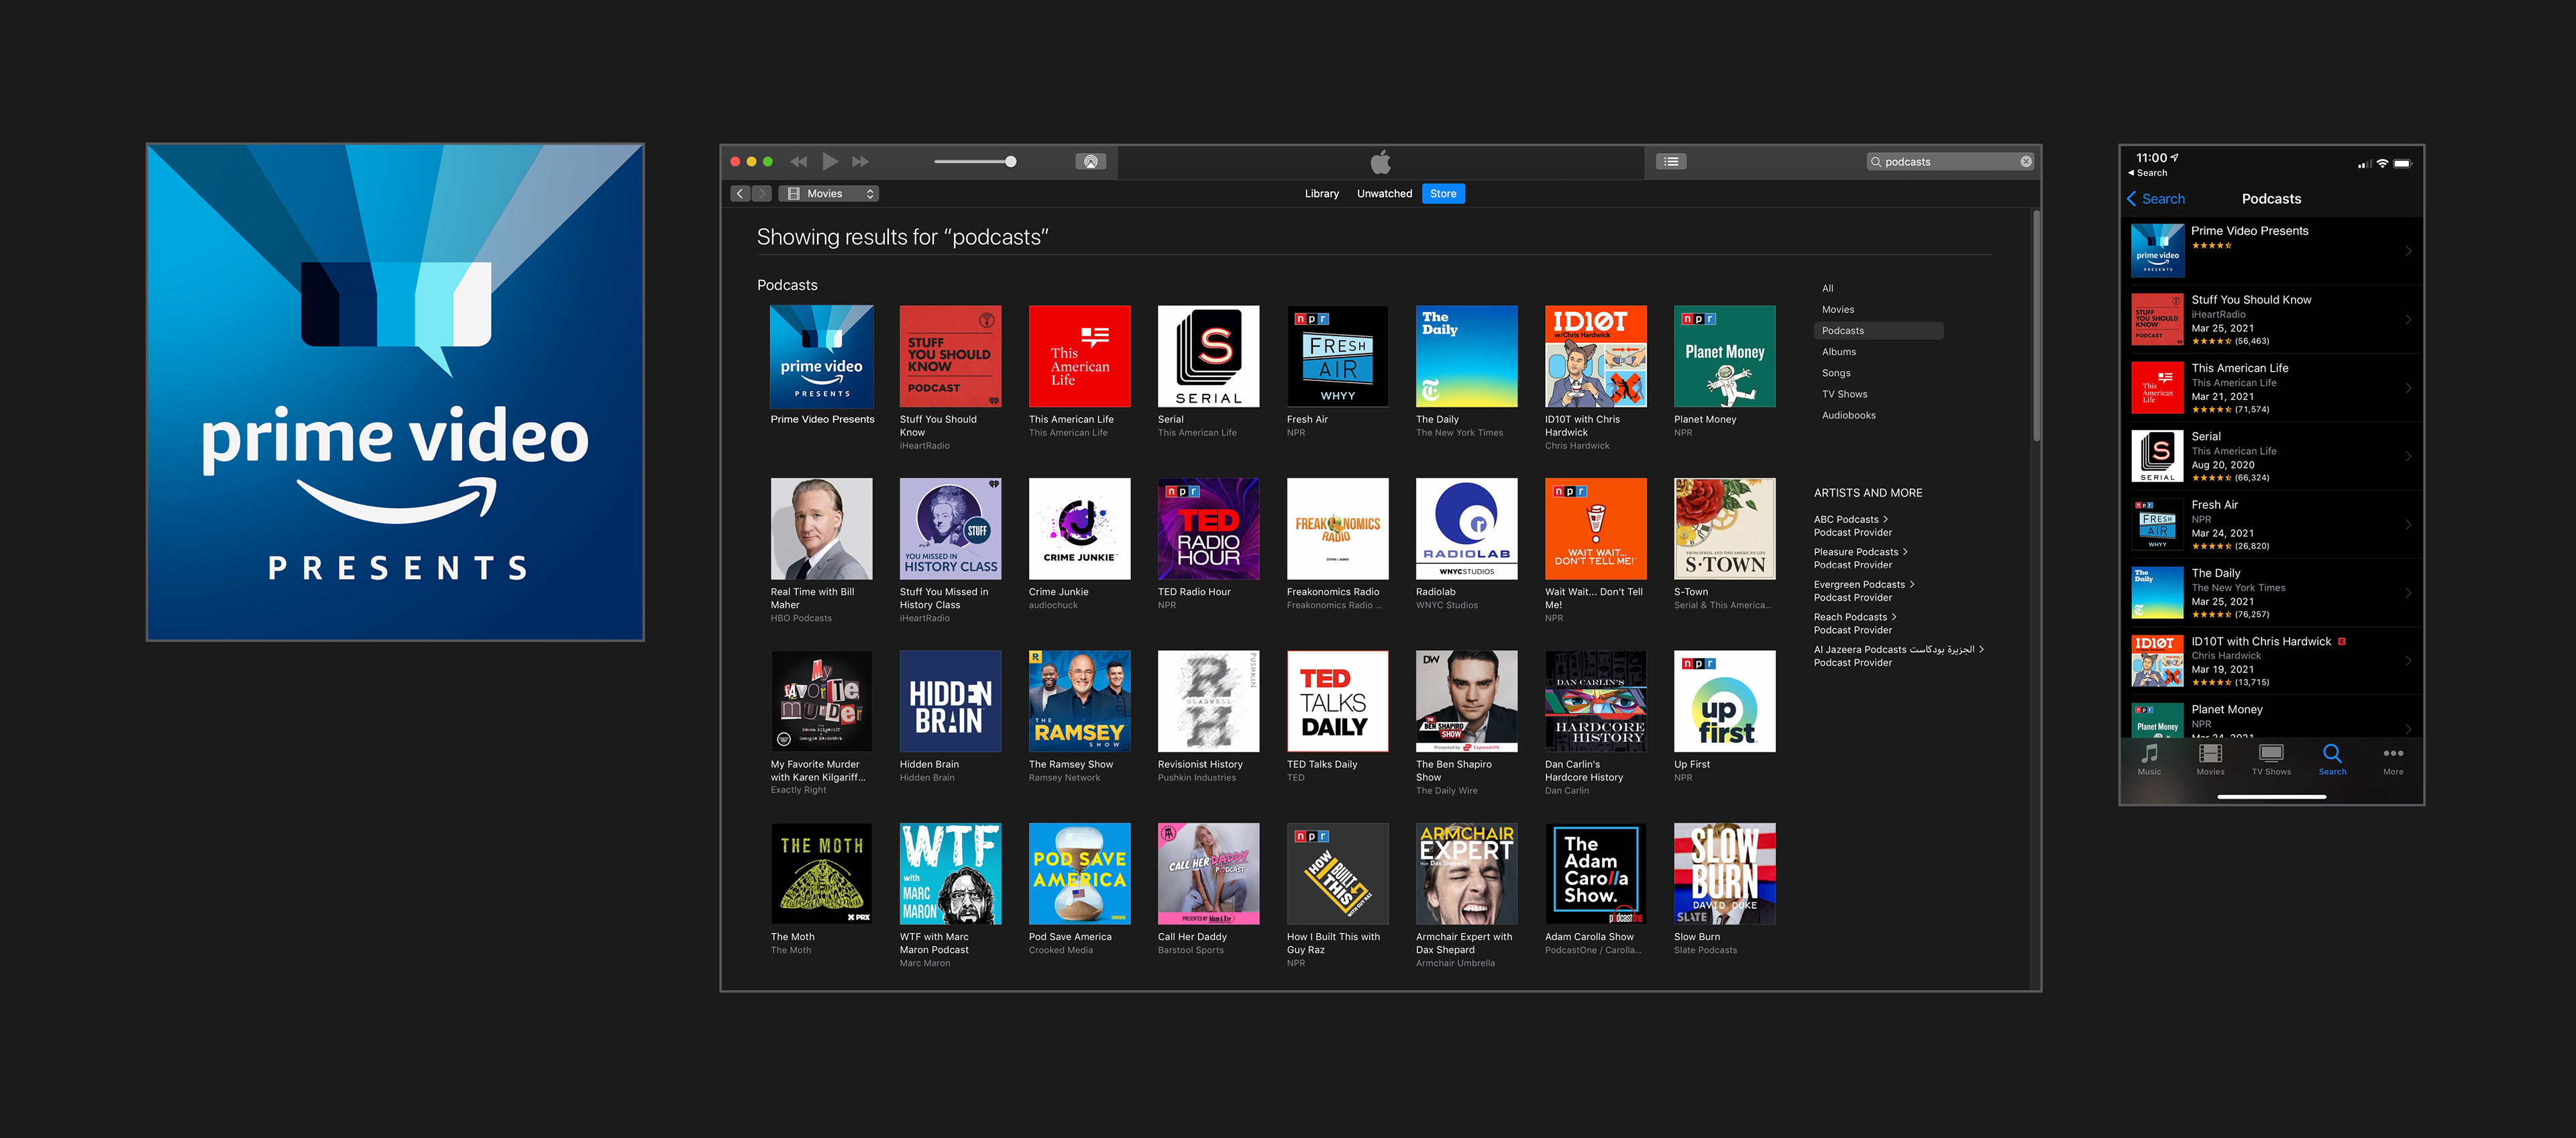The image size is (2576, 1138).
Task: Filter results by Movies in sidebar
Action: 1838,309
